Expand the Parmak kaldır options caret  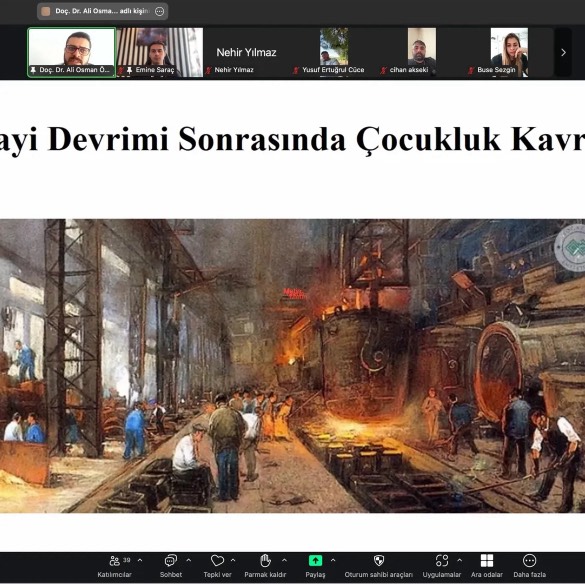point(284,560)
